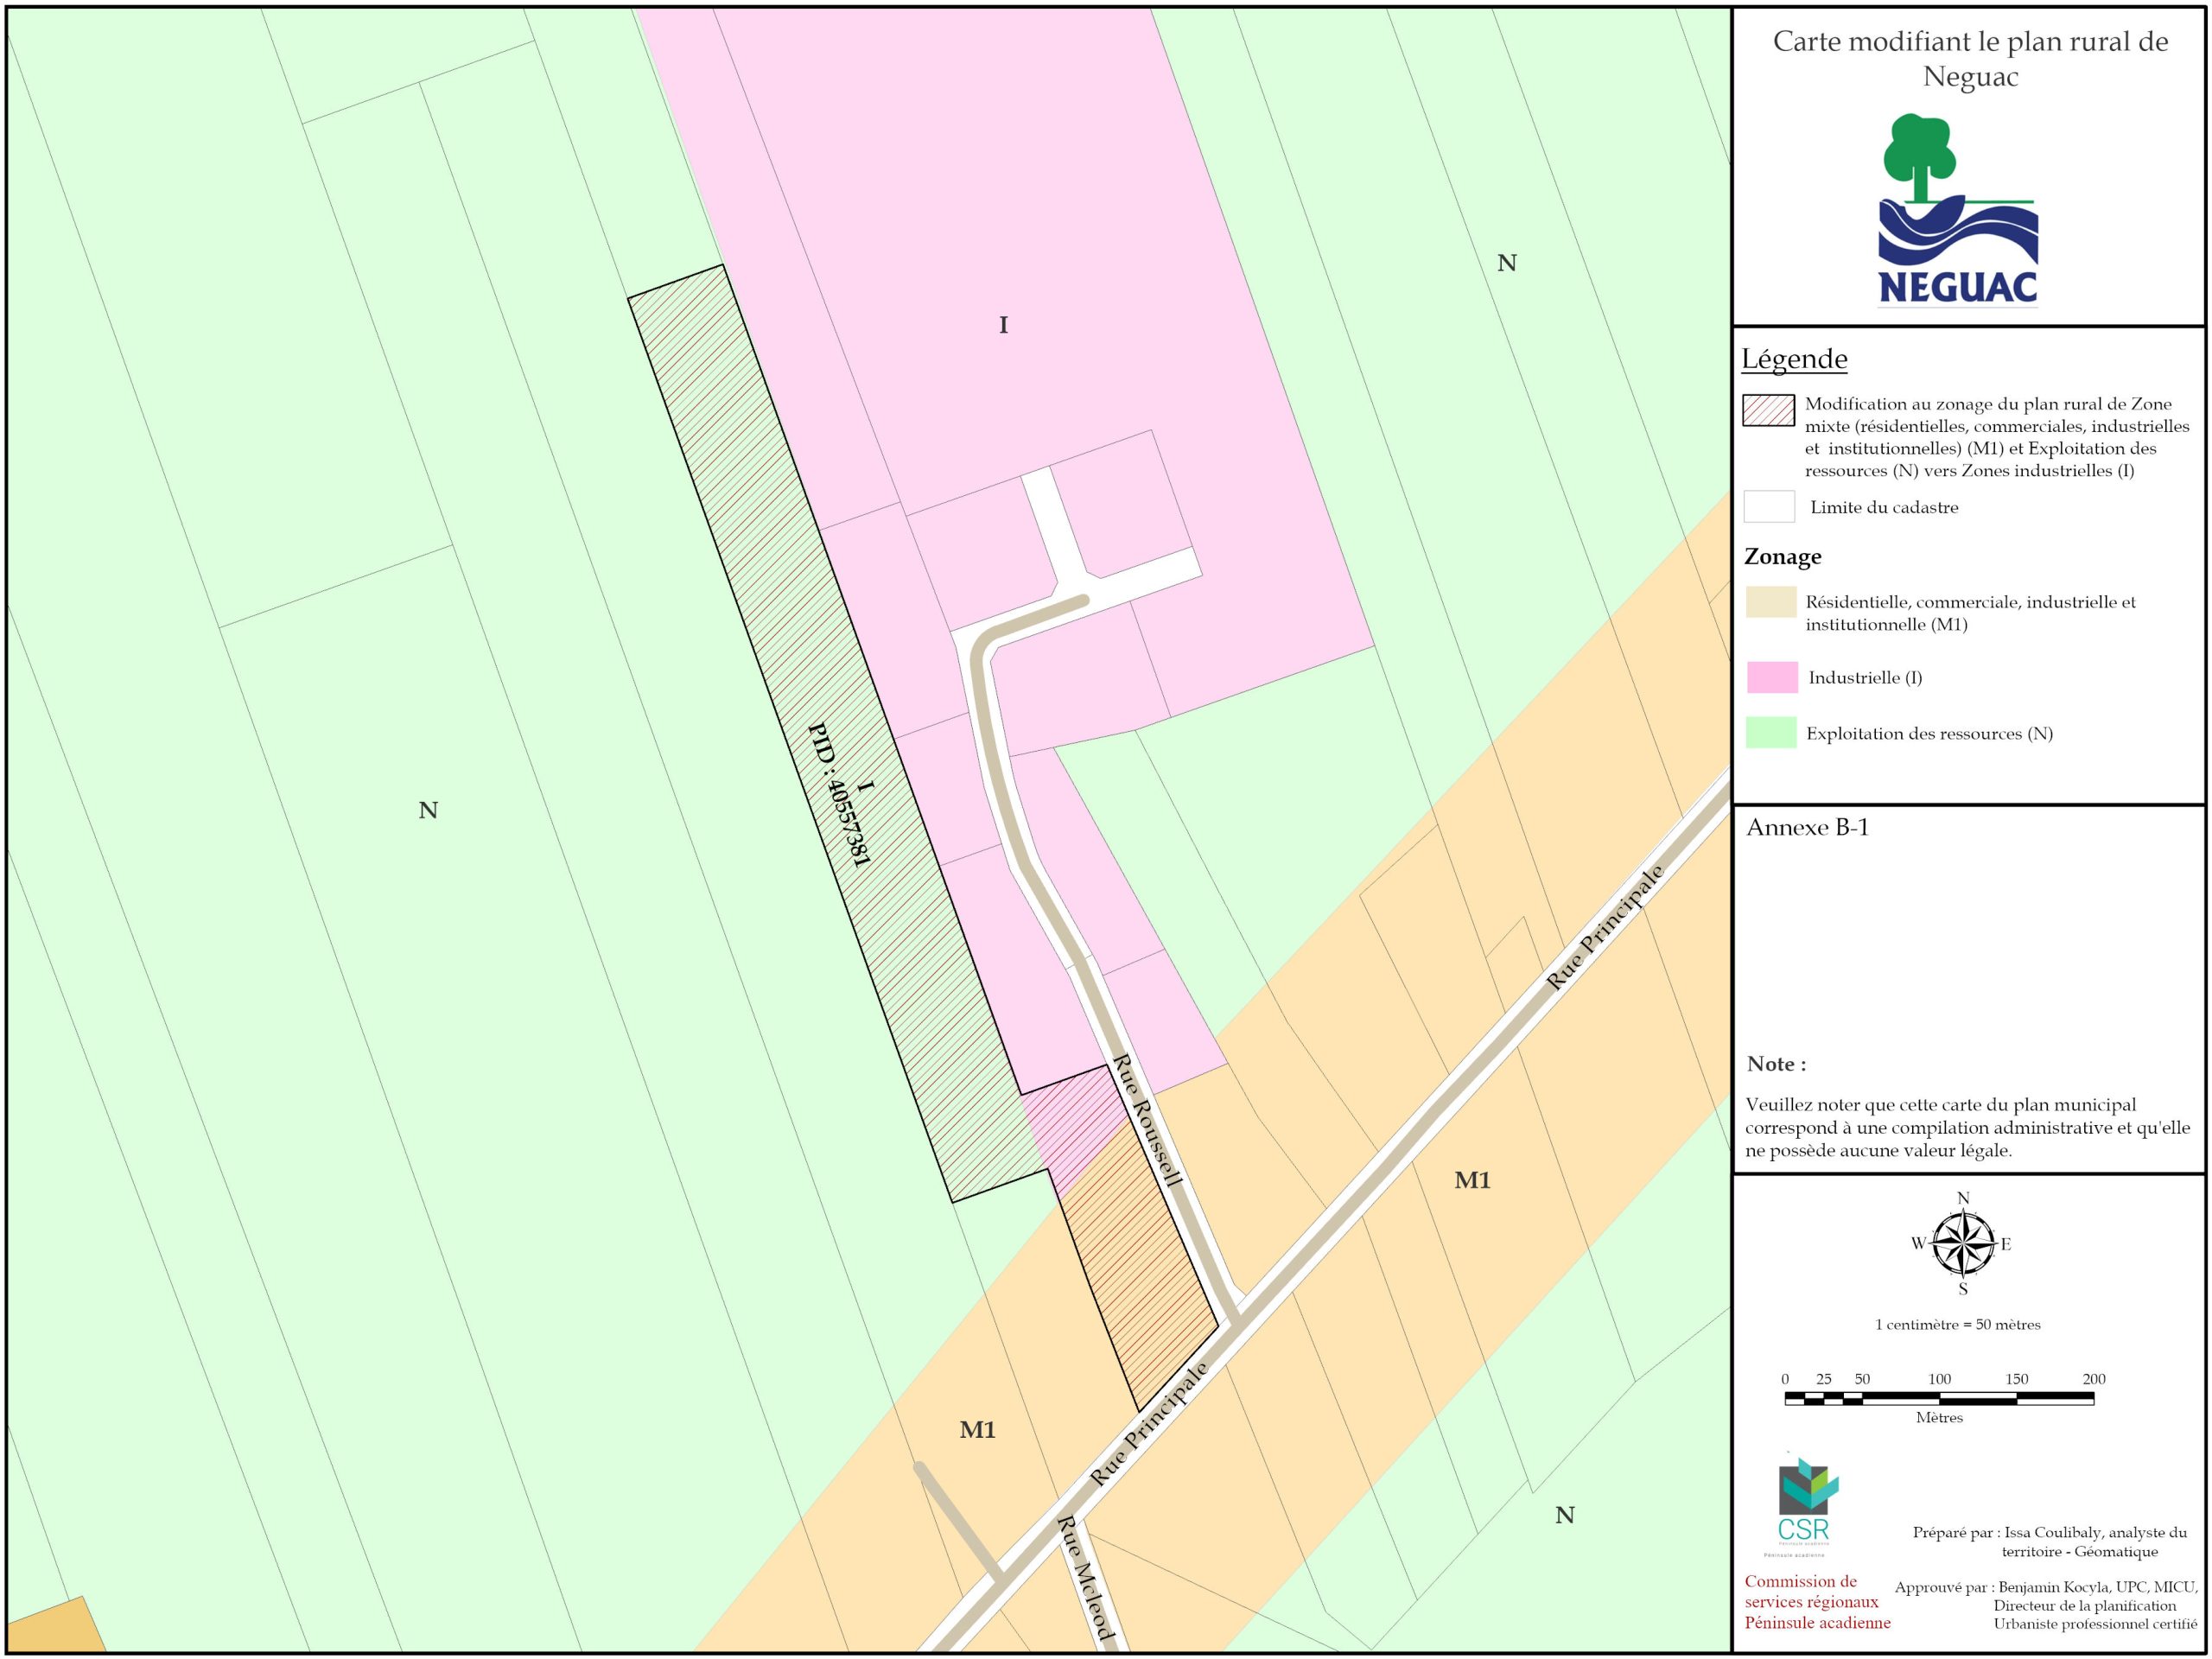Click the Légende heading
The width and height of the screenshot is (2212, 1659).
pyautogui.click(x=1794, y=359)
